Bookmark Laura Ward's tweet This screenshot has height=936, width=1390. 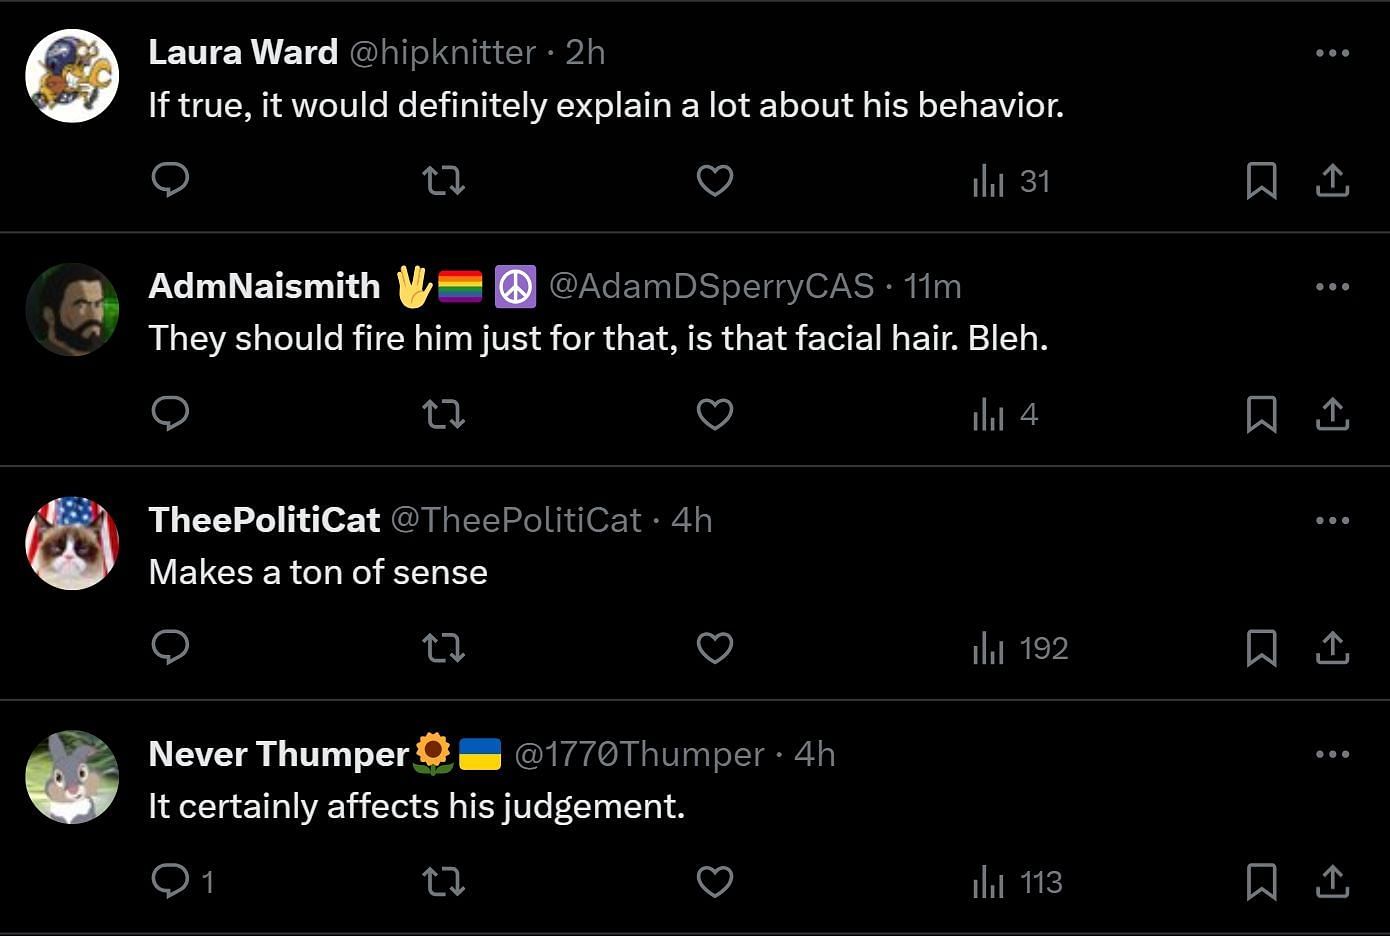coord(1261,181)
